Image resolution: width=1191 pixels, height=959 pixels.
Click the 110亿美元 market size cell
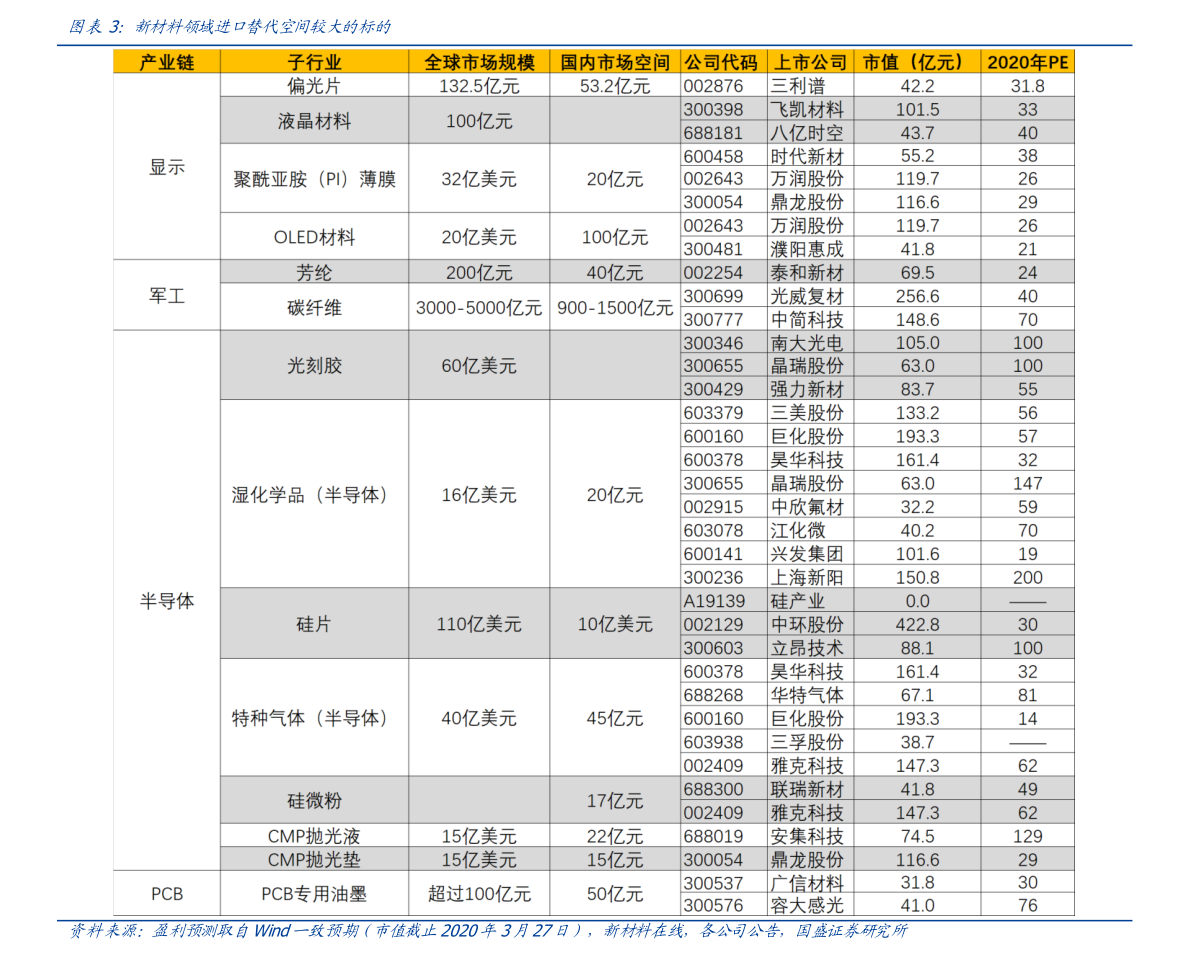[479, 623]
